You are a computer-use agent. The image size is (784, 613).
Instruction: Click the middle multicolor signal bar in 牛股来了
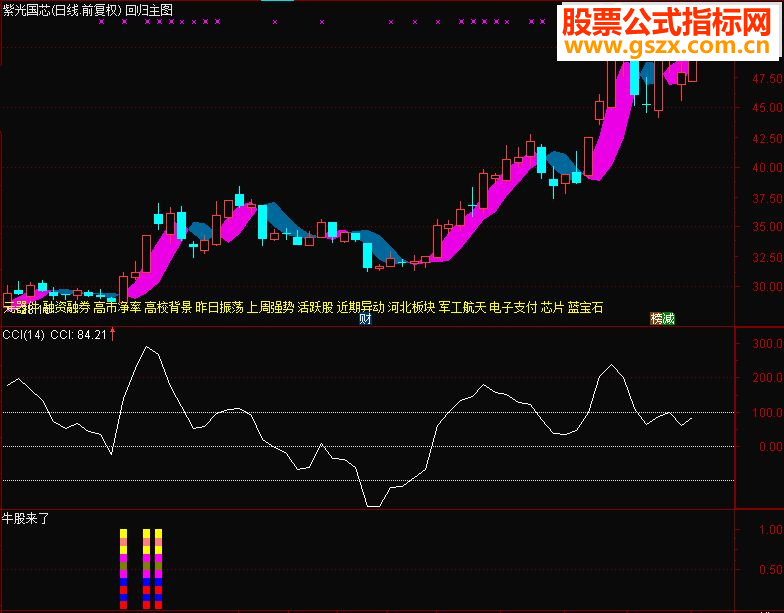[146, 569]
